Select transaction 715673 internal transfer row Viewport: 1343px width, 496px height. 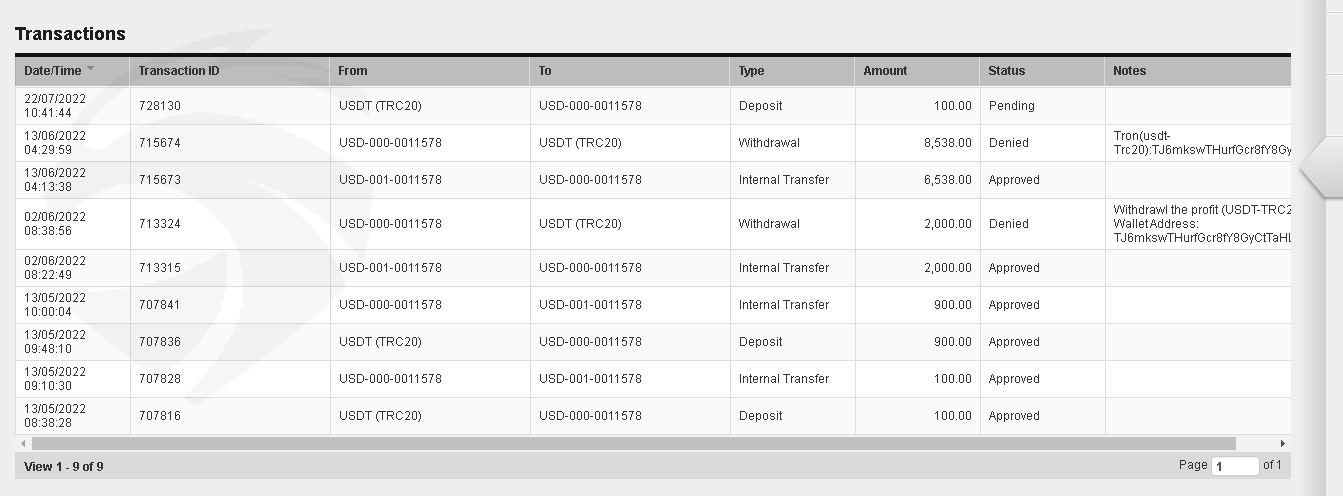tap(653, 180)
